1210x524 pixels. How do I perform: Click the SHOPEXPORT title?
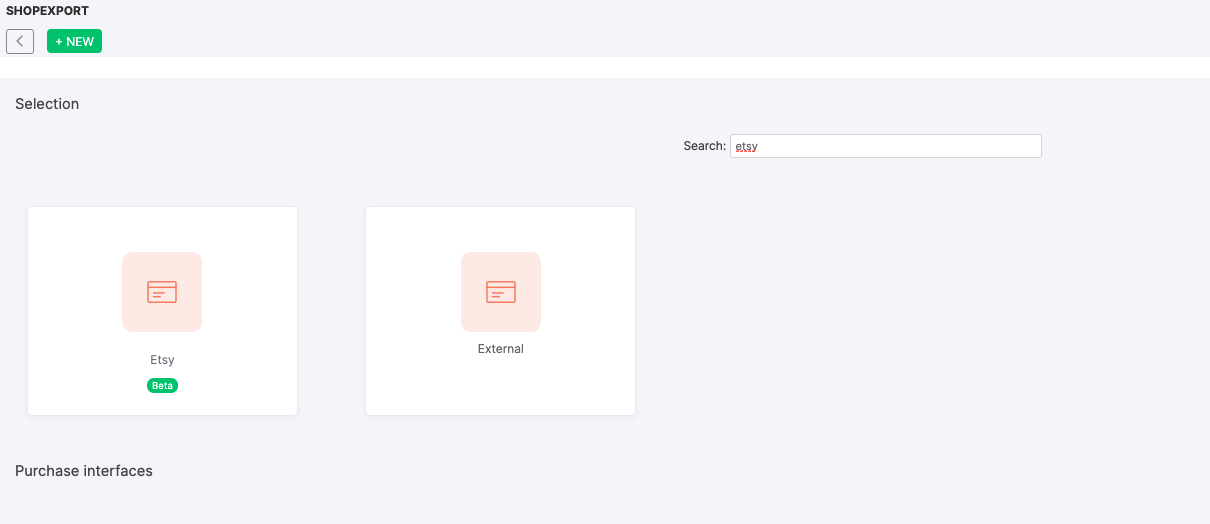pos(47,11)
